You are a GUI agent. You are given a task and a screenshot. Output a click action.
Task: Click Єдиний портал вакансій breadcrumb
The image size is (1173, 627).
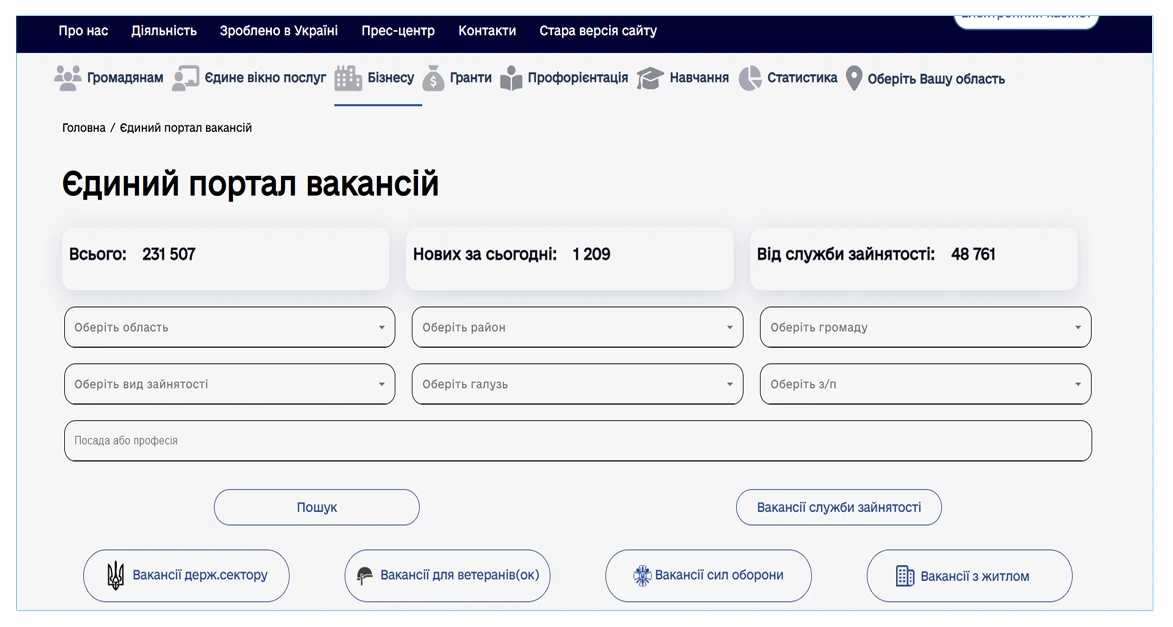click(186, 128)
